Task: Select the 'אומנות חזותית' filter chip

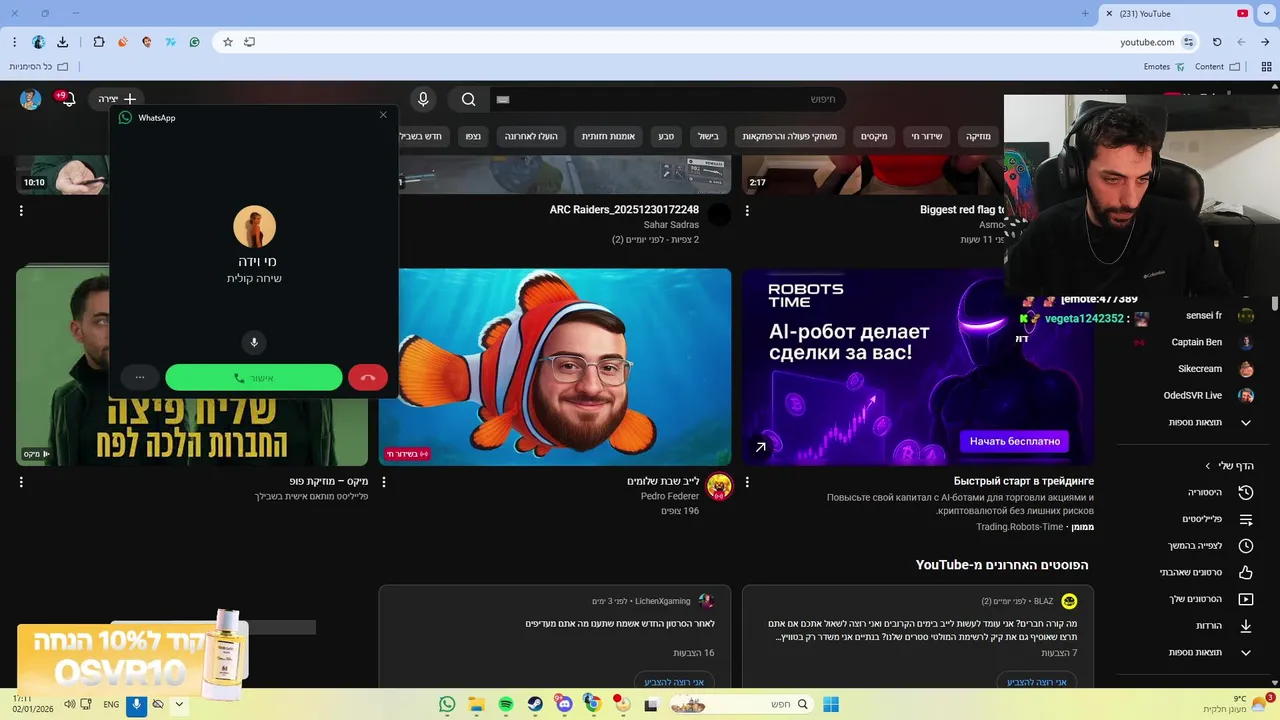Action: 608,136
